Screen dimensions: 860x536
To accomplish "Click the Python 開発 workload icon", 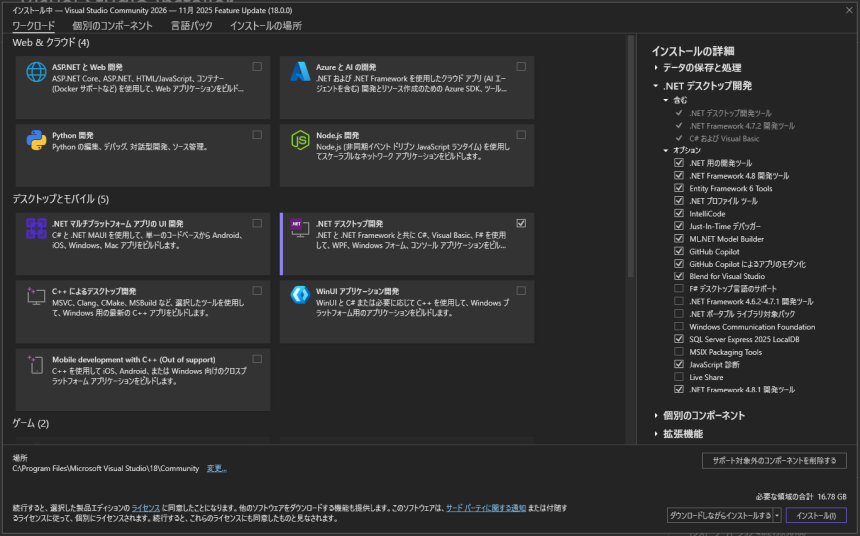I will pyautogui.click(x=37, y=140).
